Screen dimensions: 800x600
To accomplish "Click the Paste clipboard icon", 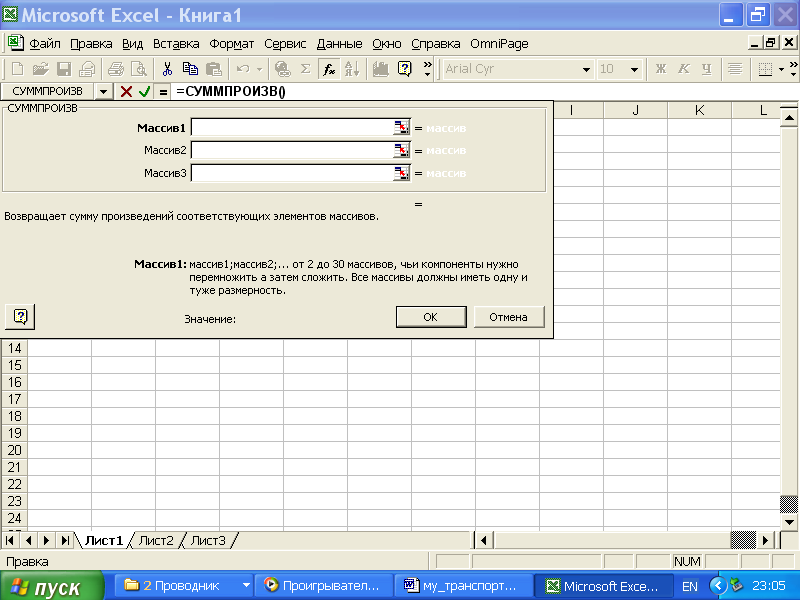I will 213,69.
